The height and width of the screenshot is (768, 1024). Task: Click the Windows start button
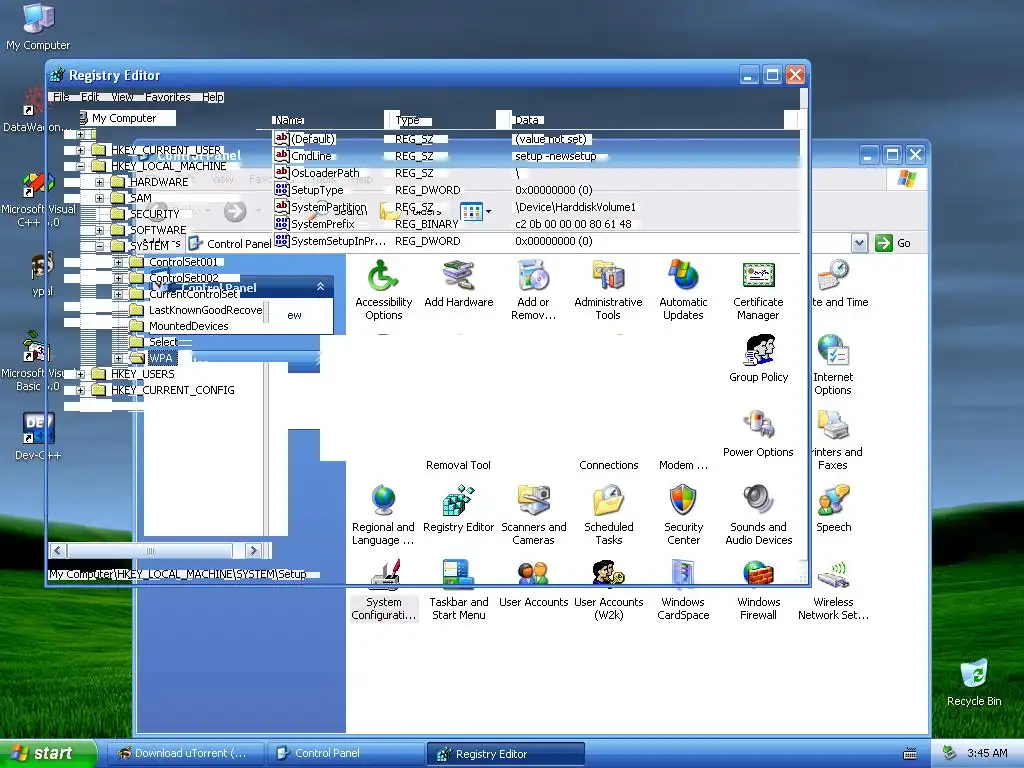click(47, 754)
